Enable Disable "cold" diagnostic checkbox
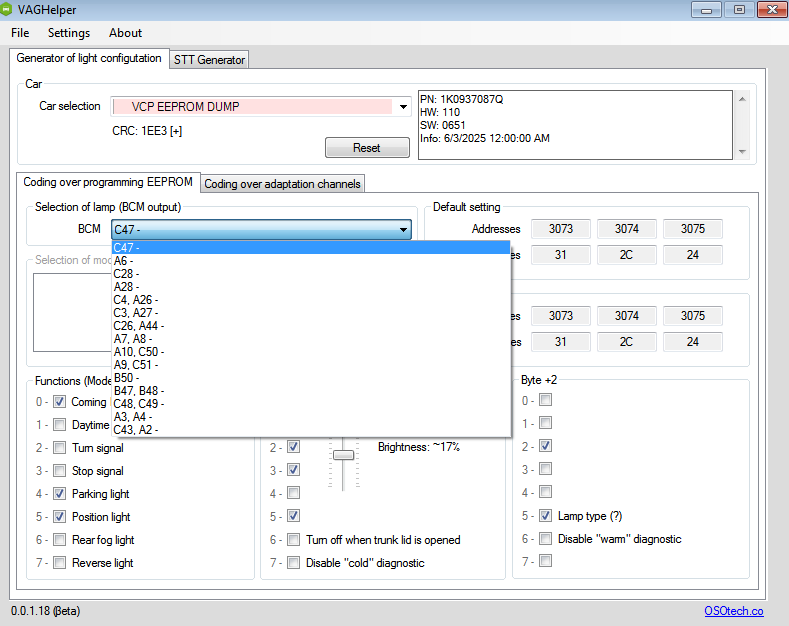Viewport: 789px width, 626px height. click(293, 563)
